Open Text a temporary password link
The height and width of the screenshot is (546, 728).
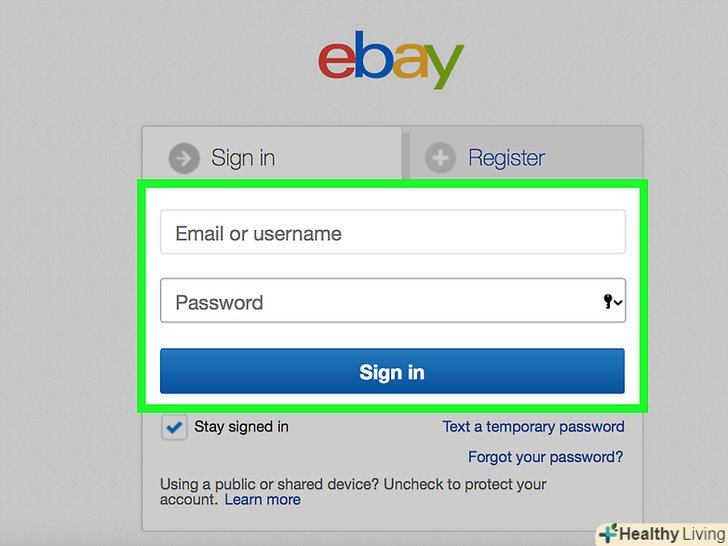(533, 426)
